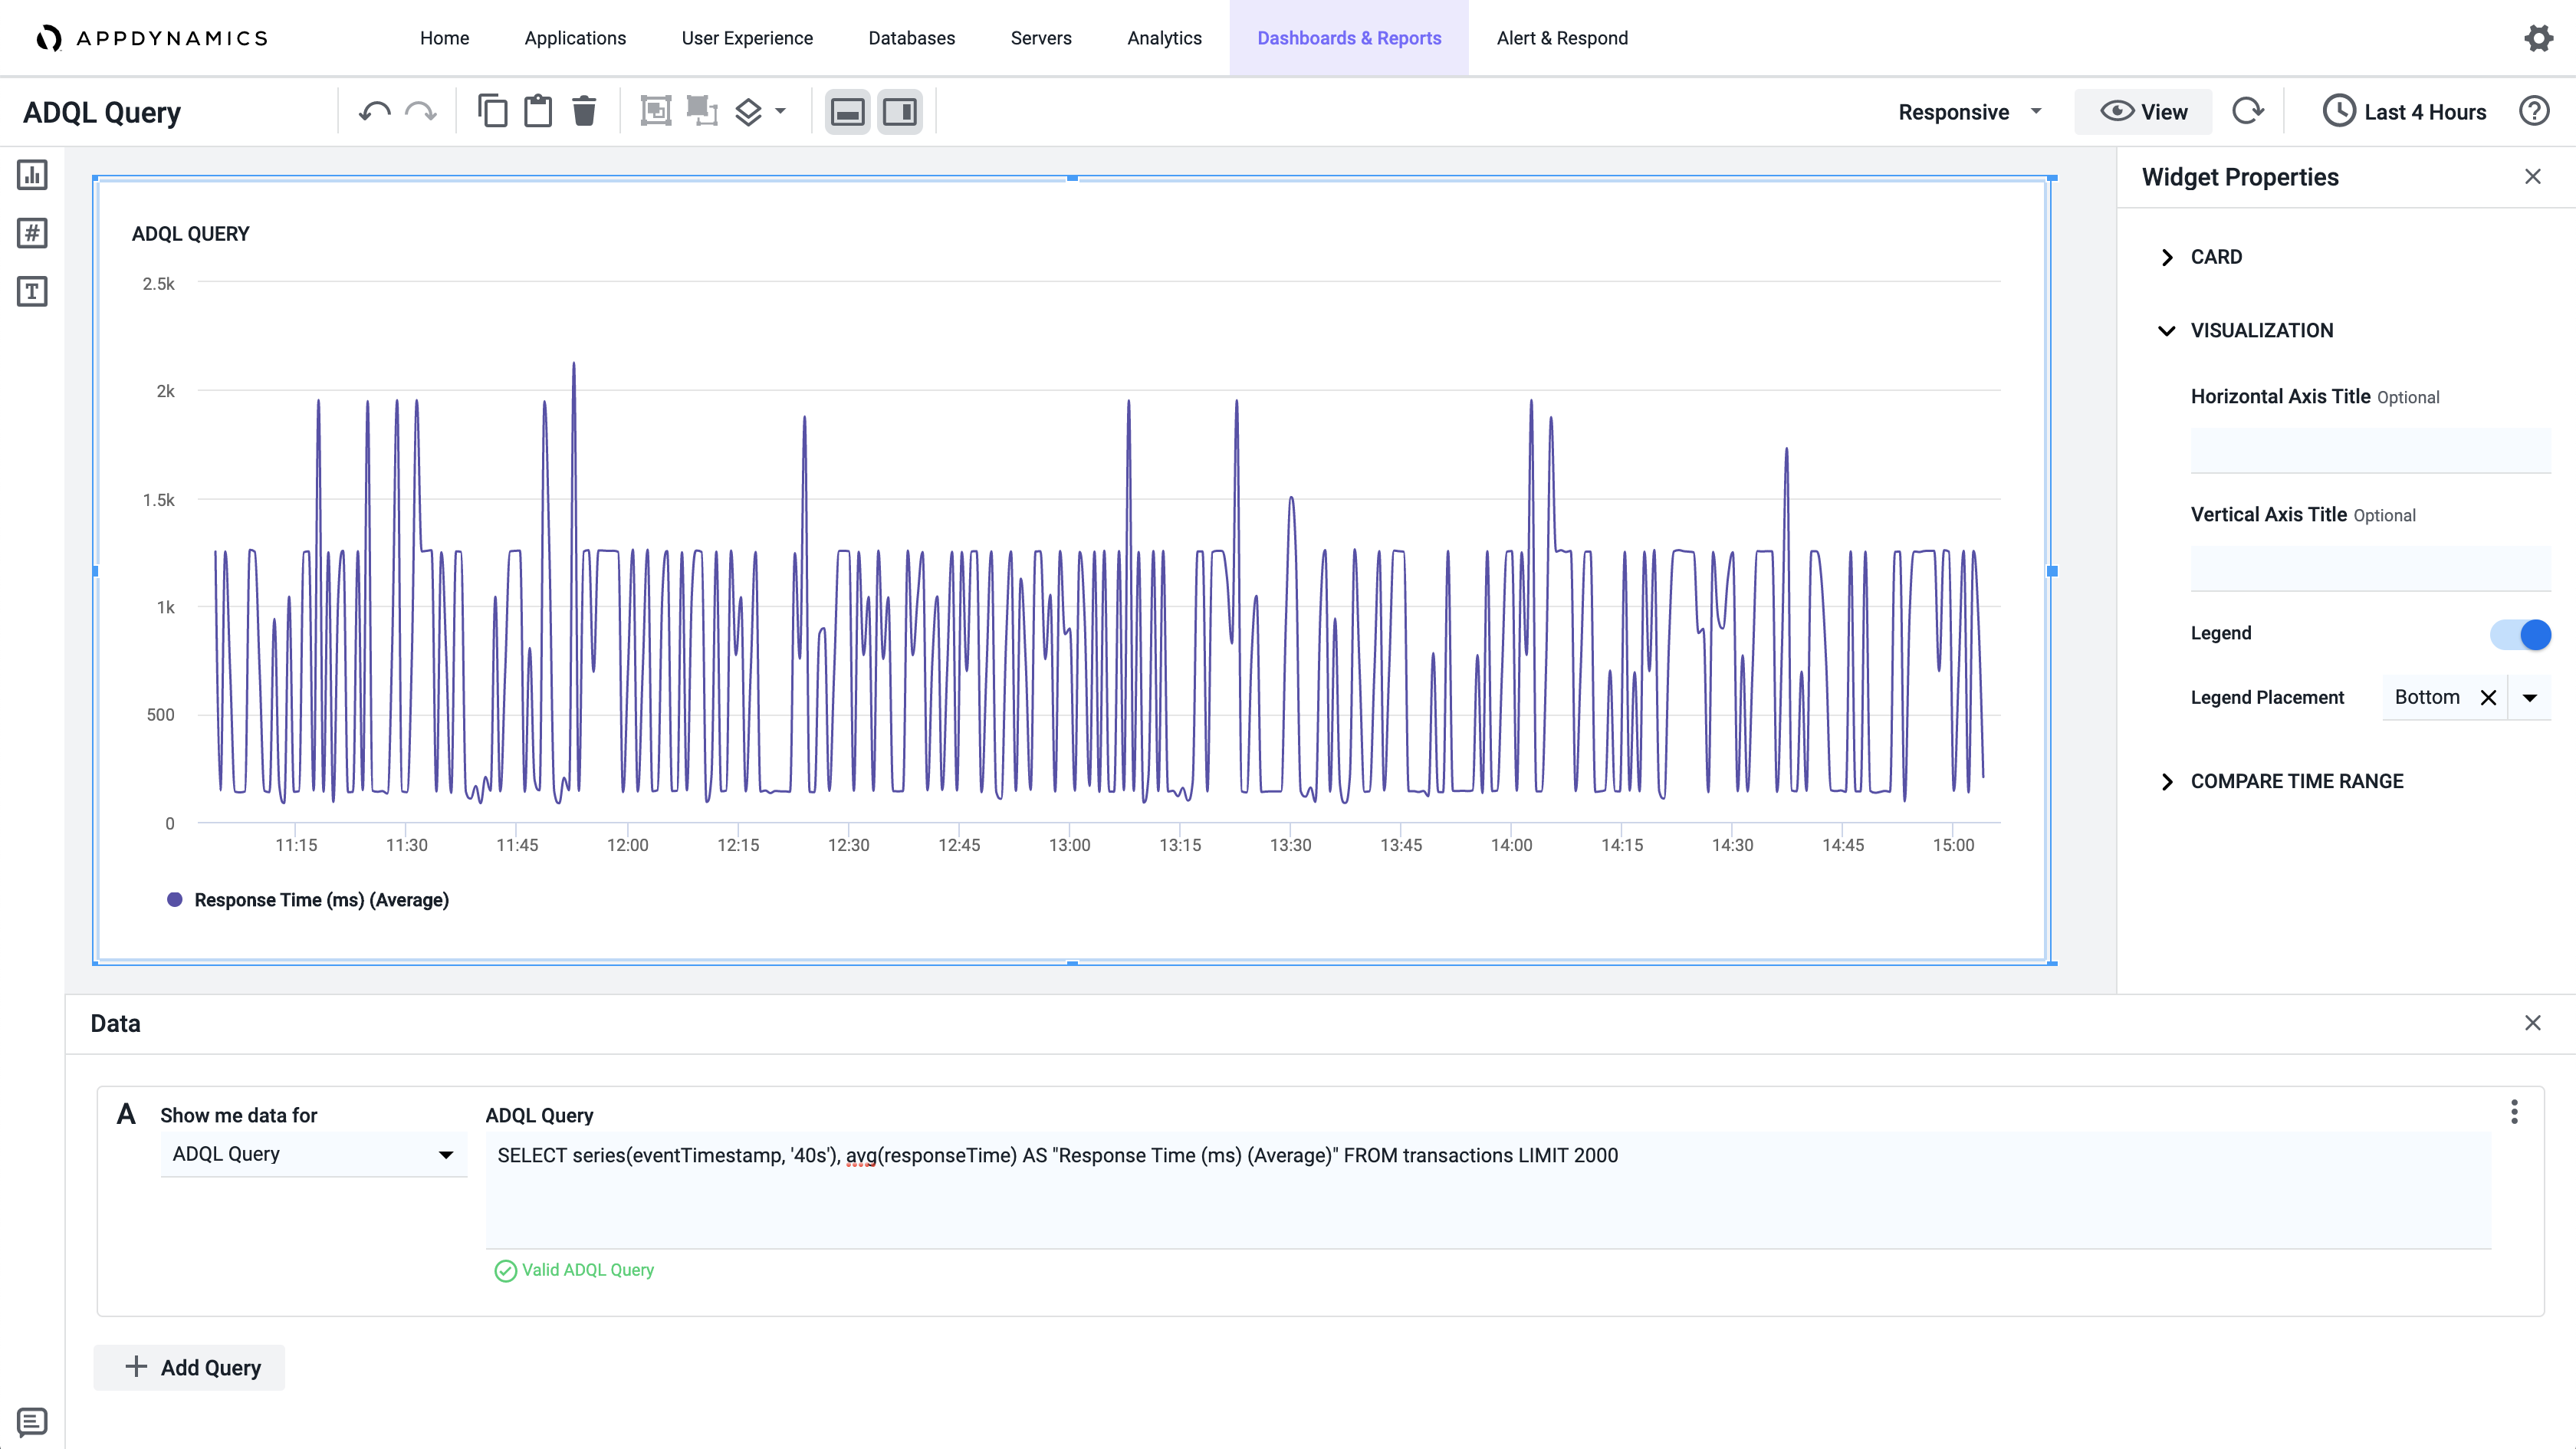Viewport: 2576px width, 1449px height.
Task: Click into the ADQL Query text area
Action: tap(1487, 1190)
